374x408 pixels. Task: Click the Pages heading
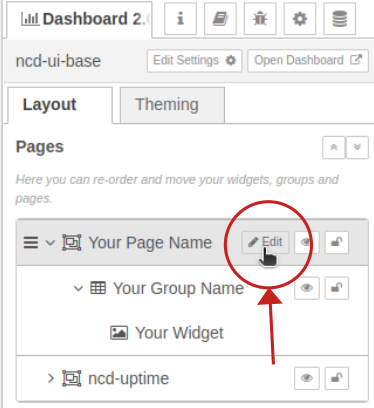[x=40, y=147]
